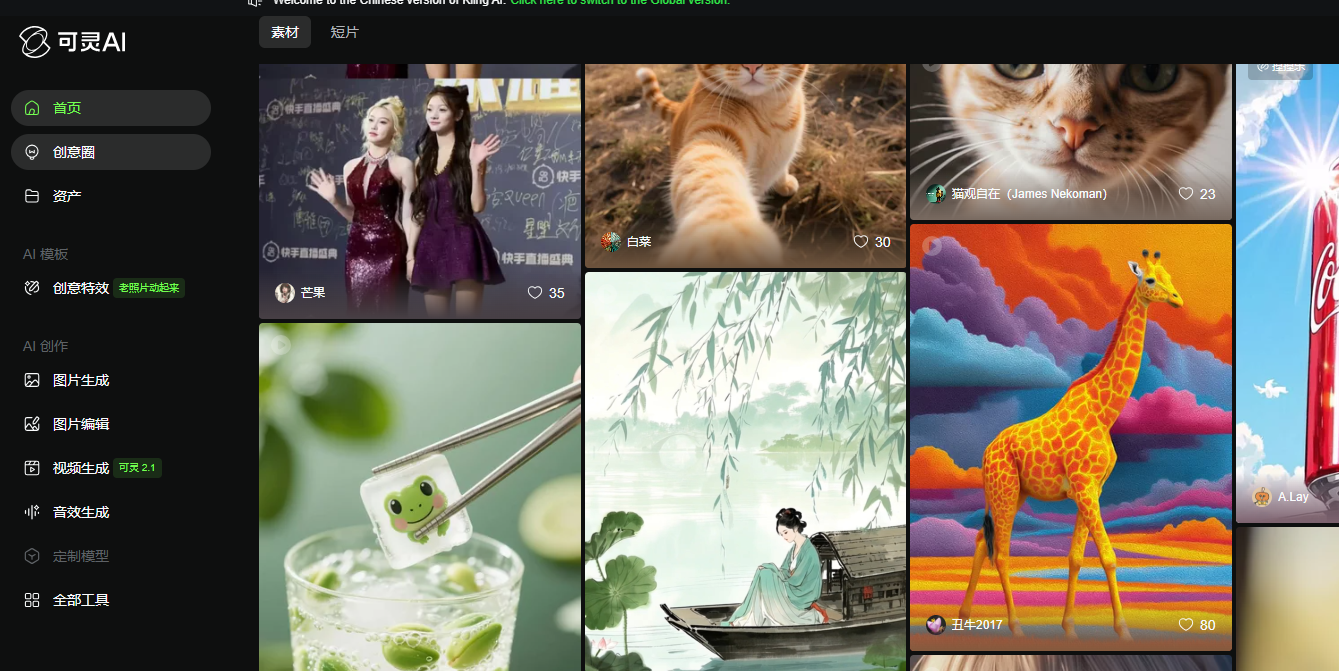Open the frog ice cube thumbnail
The width and height of the screenshot is (1339, 671).
(x=420, y=497)
